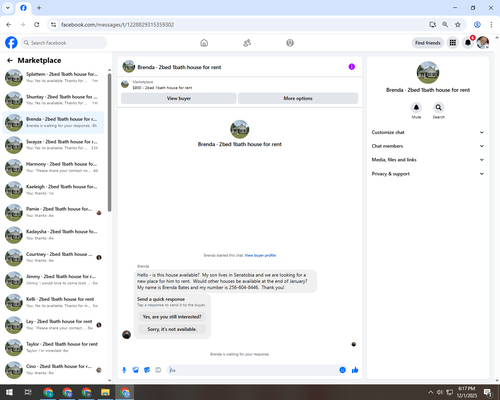Open the Kelli conversation
Screen dimensions: 500x400
[x=53, y=302]
